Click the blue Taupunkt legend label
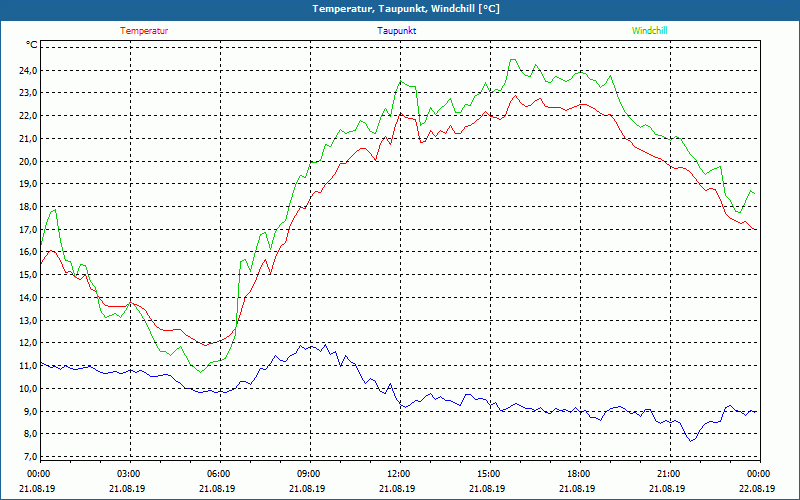The width and height of the screenshot is (800, 500). [x=396, y=31]
